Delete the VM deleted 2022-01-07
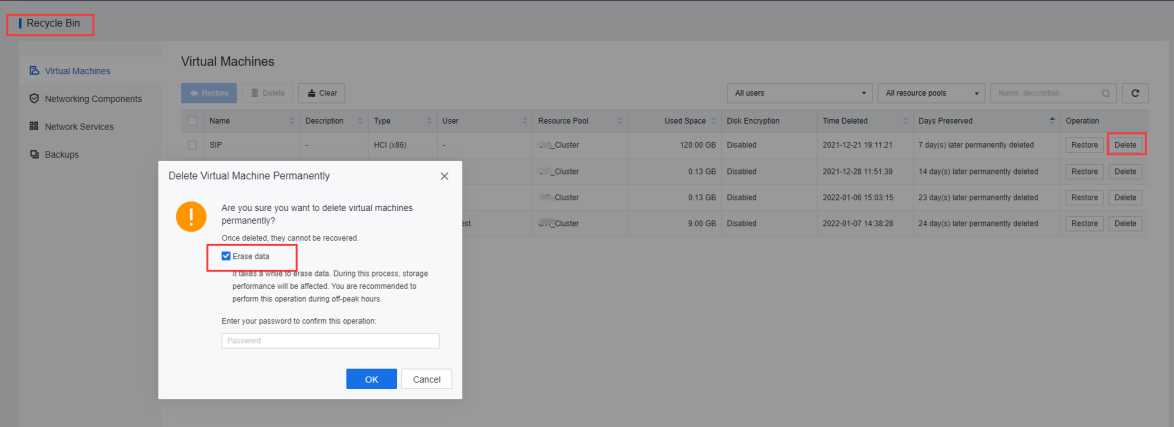 click(x=1125, y=223)
